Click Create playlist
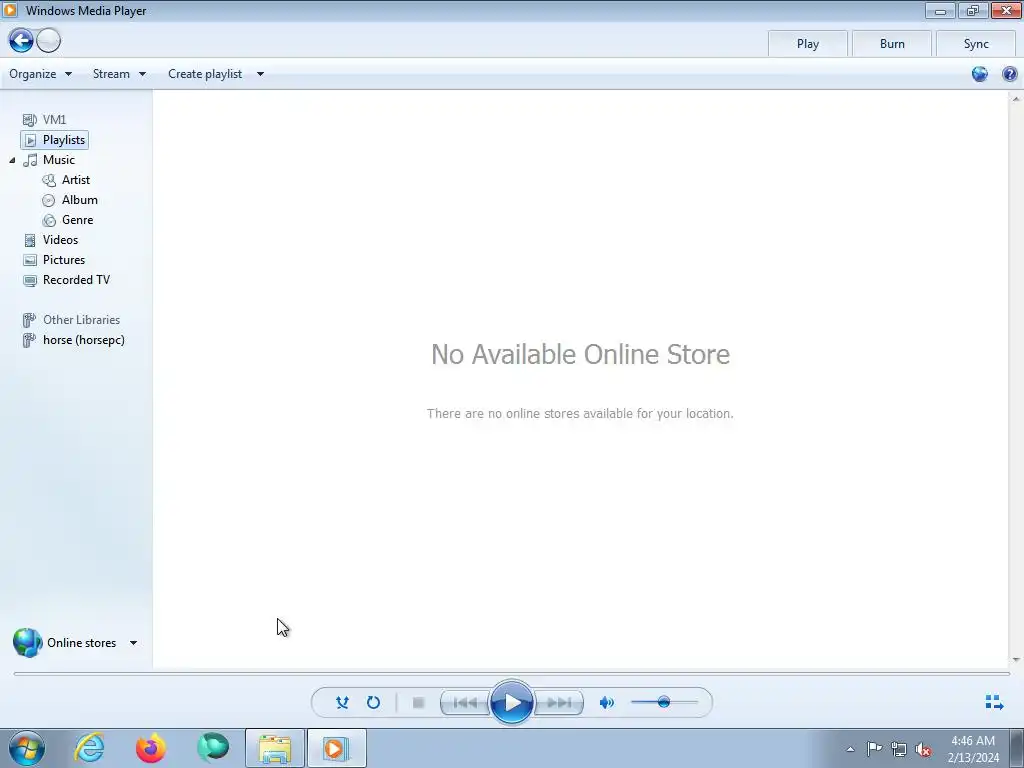This screenshot has height=768, width=1024. [205, 74]
